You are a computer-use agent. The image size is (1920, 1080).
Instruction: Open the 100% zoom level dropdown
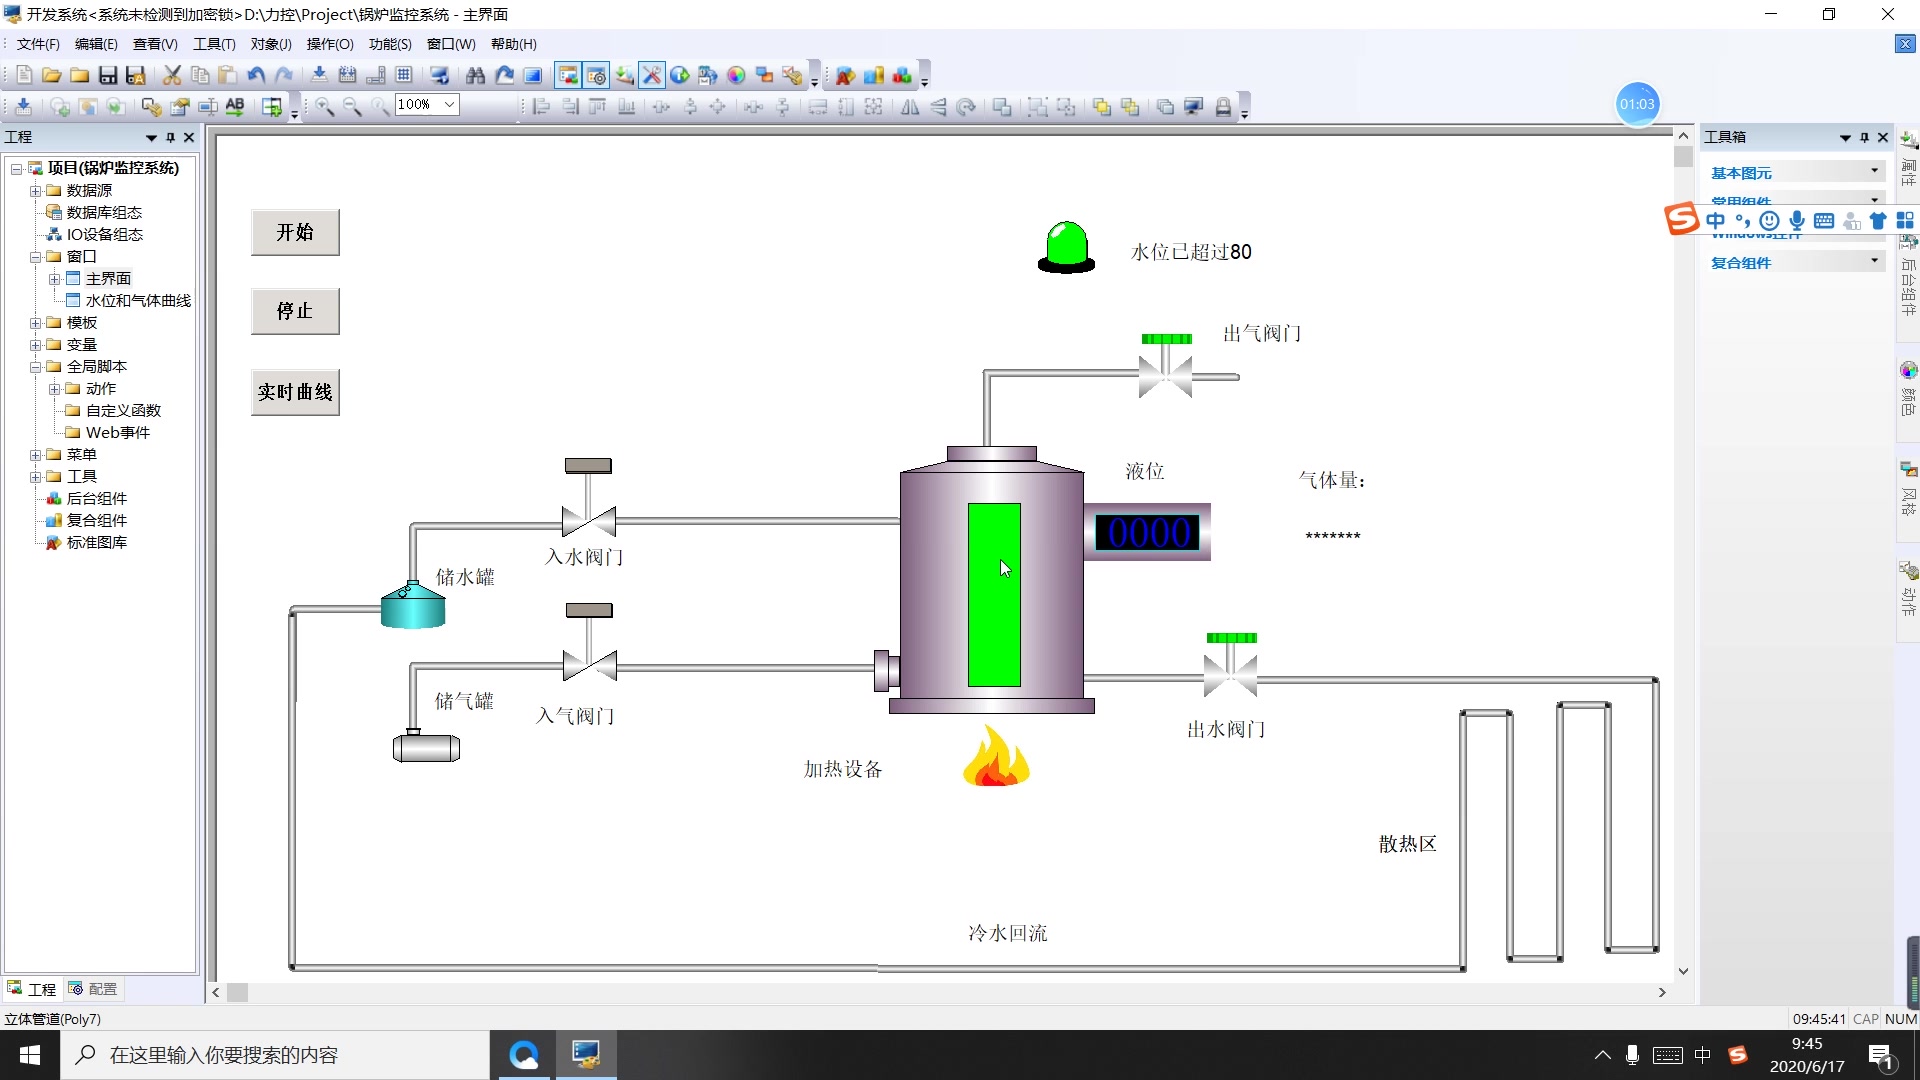[x=449, y=104]
